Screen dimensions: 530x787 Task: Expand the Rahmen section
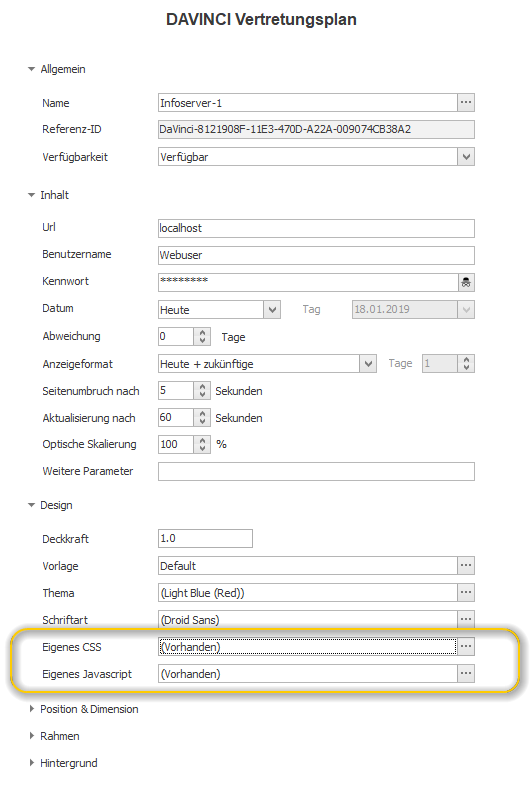pyautogui.click(x=32, y=736)
